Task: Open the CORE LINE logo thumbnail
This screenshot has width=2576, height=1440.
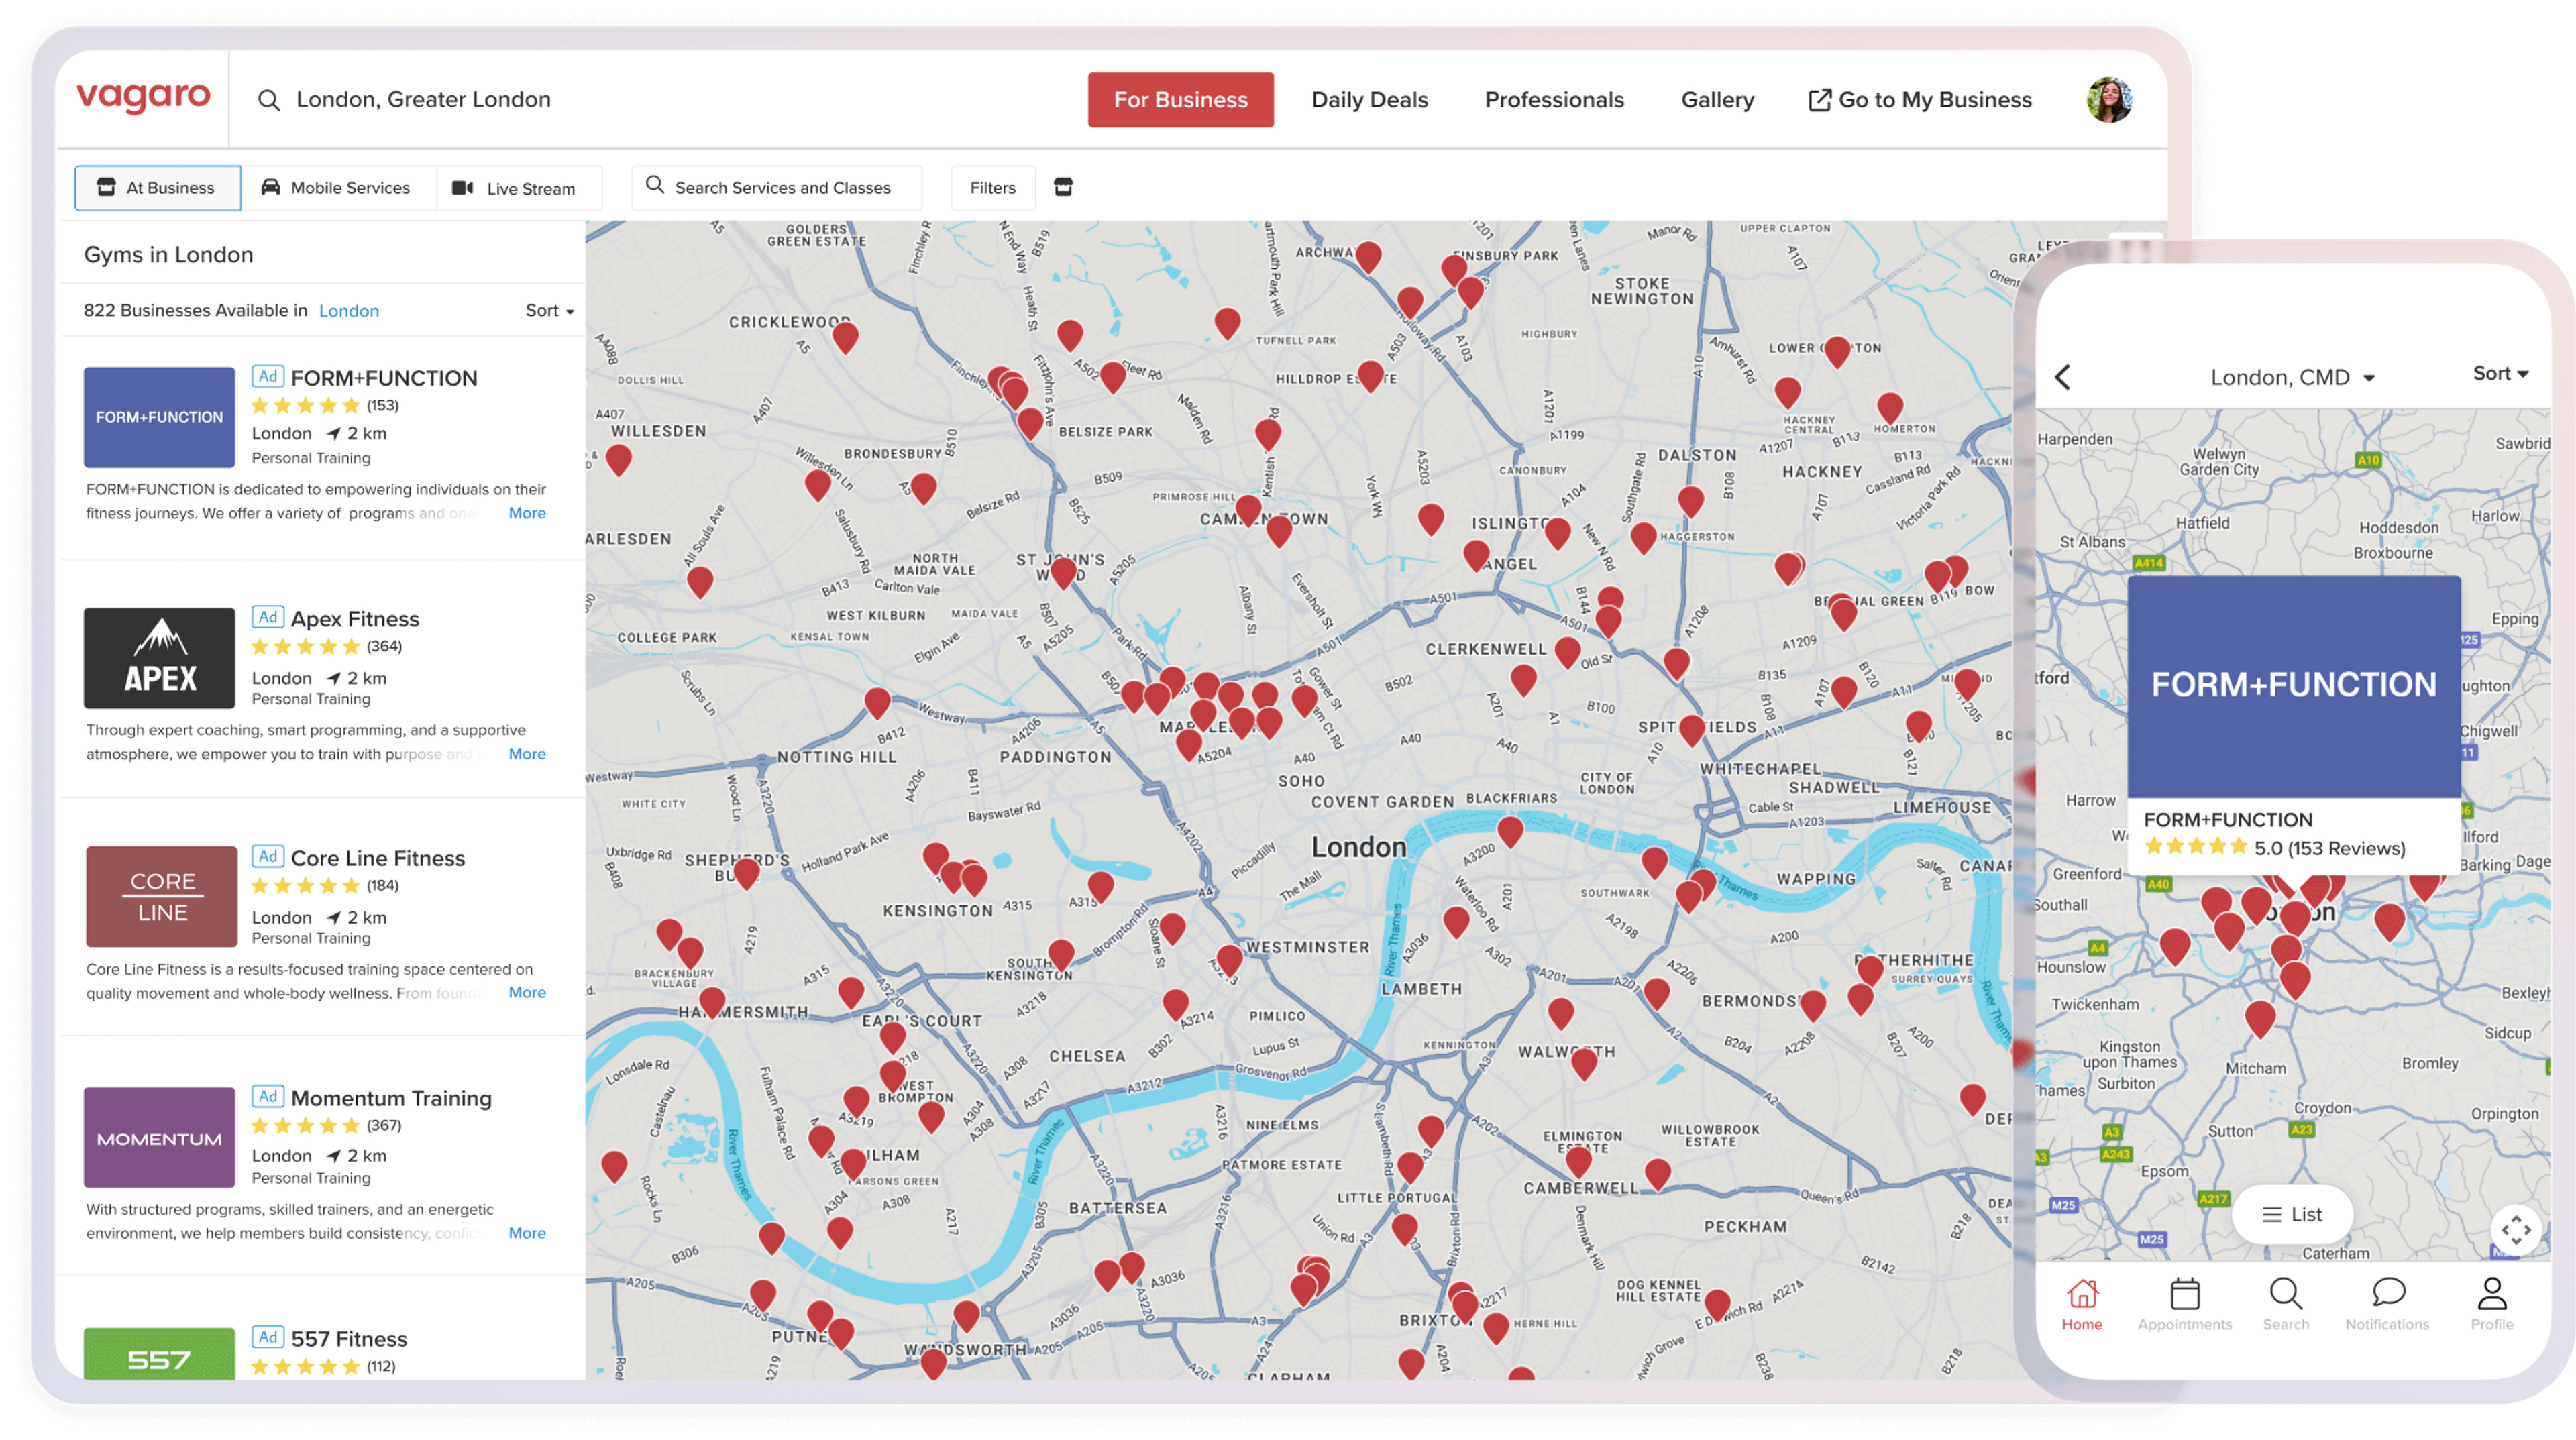Action: (x=161, y=896)
